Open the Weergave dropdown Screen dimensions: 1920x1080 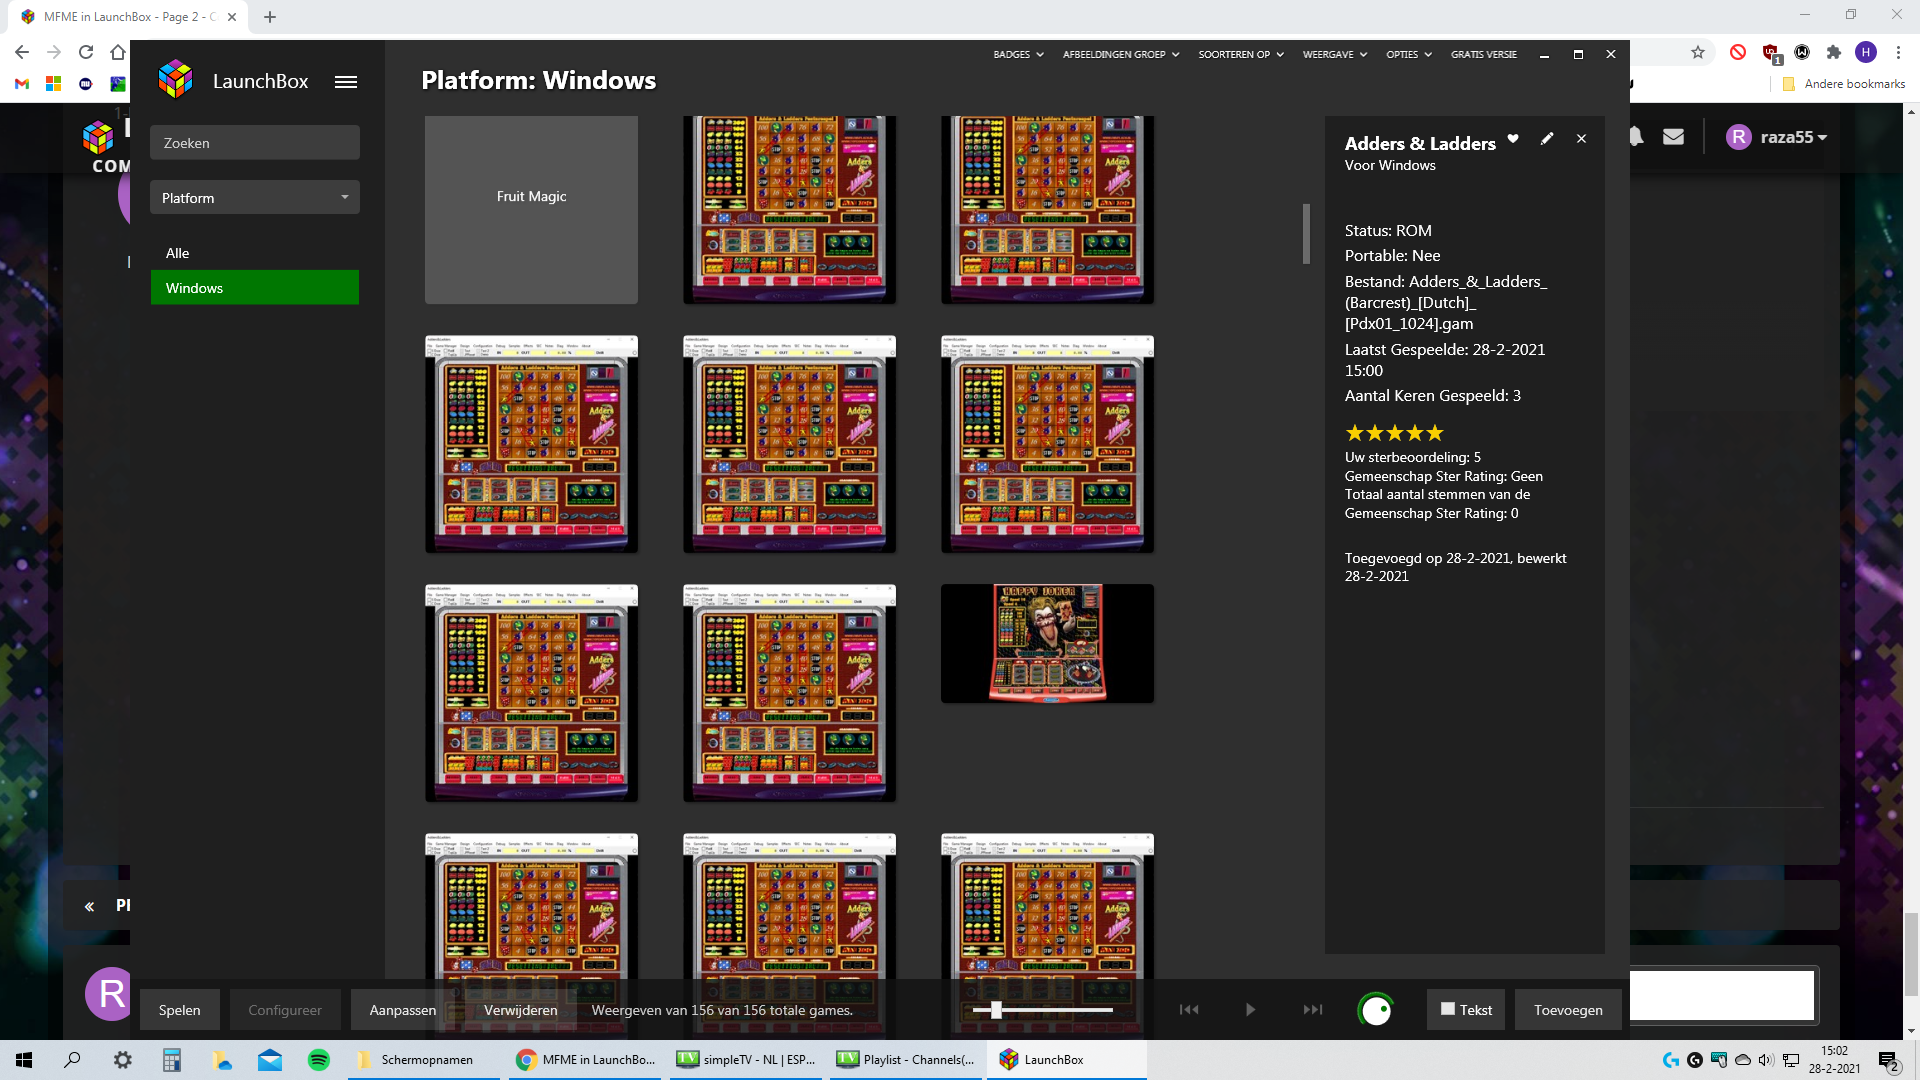pos(1335,54)
